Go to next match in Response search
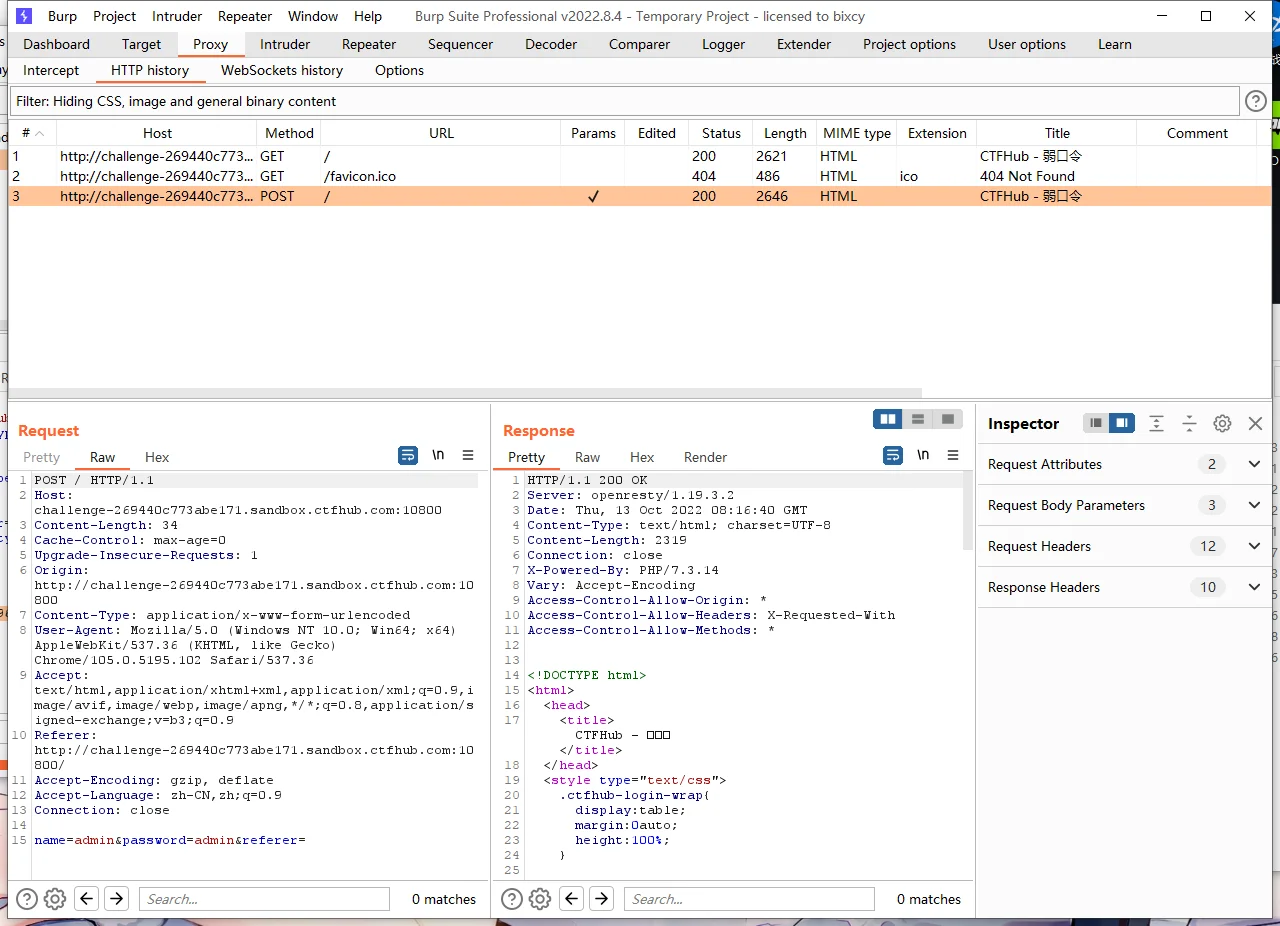Screen dimensions: 1280x926 coord(601,899)
